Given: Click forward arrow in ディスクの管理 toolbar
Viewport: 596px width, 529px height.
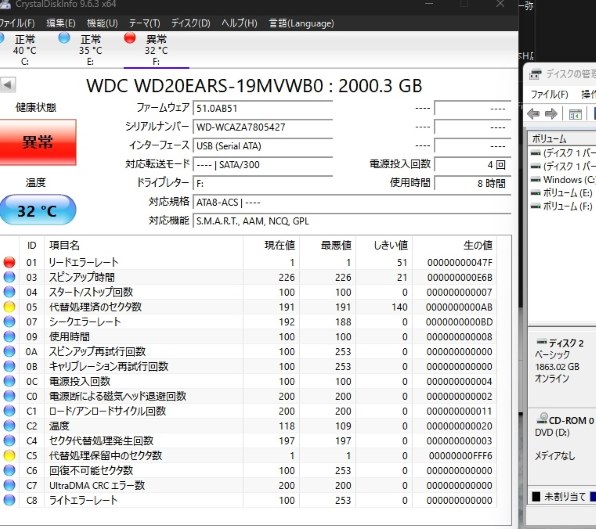Looking at the screenshot, I should pos(551,114).
